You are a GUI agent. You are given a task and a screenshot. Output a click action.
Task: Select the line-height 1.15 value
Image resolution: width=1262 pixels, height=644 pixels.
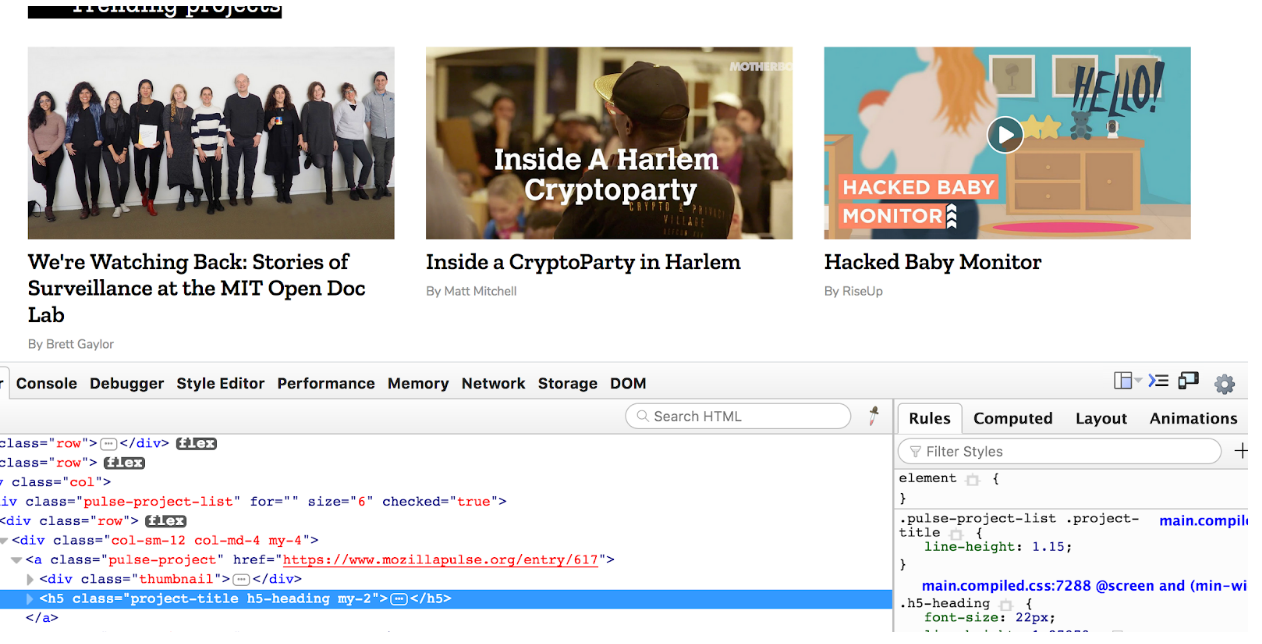[1050, 547]
